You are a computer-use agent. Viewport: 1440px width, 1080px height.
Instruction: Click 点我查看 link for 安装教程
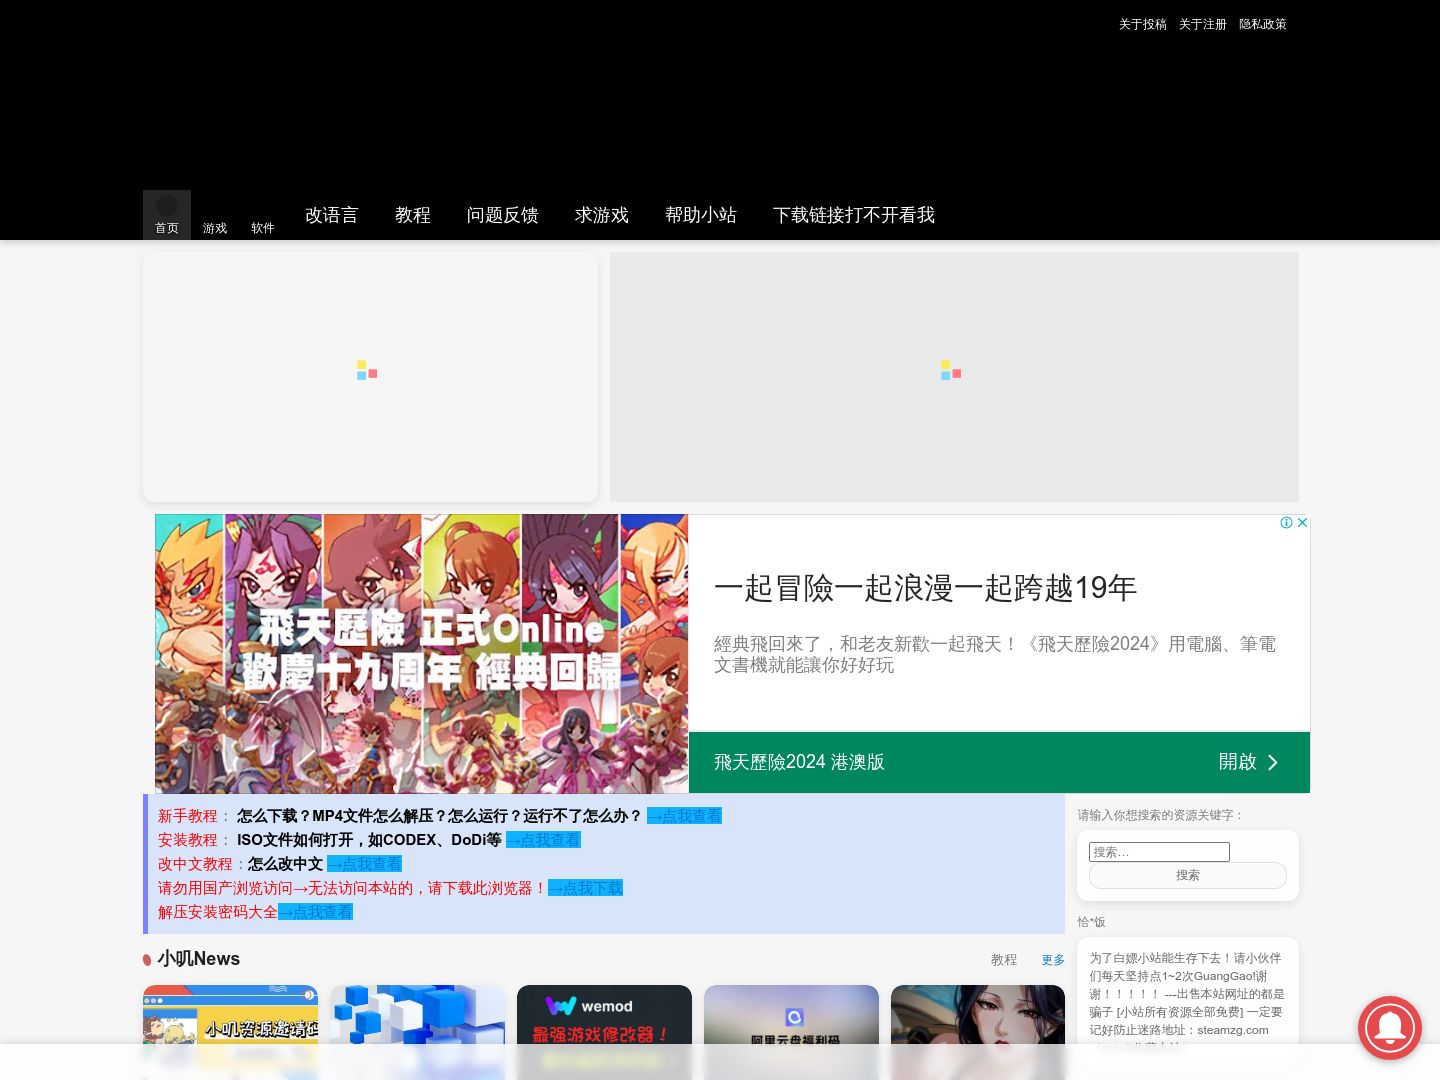(543, 840)
